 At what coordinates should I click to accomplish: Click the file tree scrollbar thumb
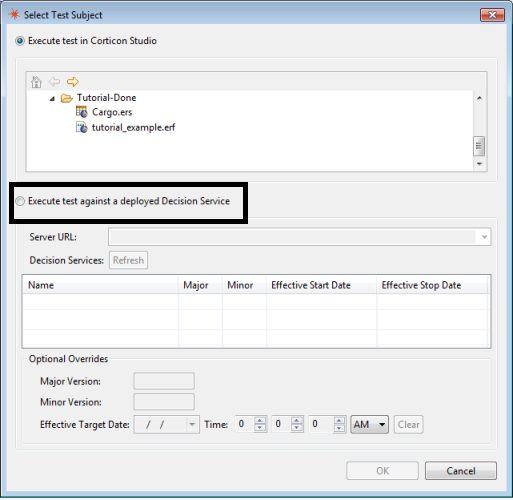tap(479, 146)
